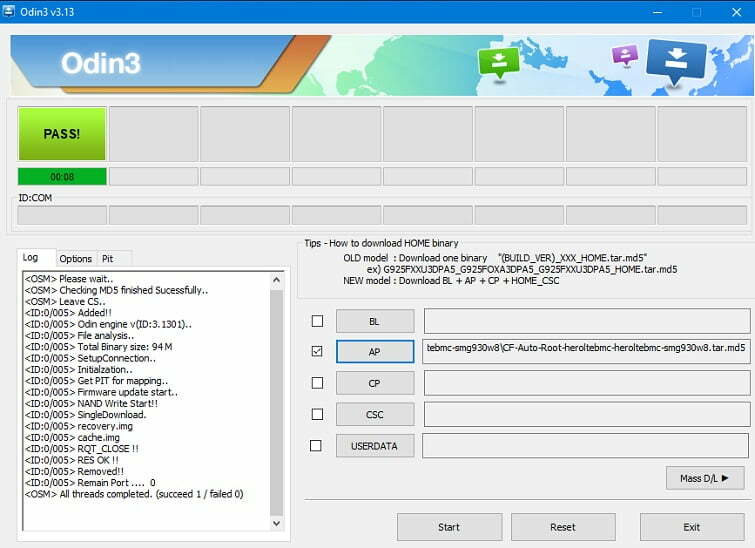The height and width of the screenshot is (548, 755).
Task: Open the Mass D/L menu arrow button
Action: pyautogui.click(x=705, y=478)
